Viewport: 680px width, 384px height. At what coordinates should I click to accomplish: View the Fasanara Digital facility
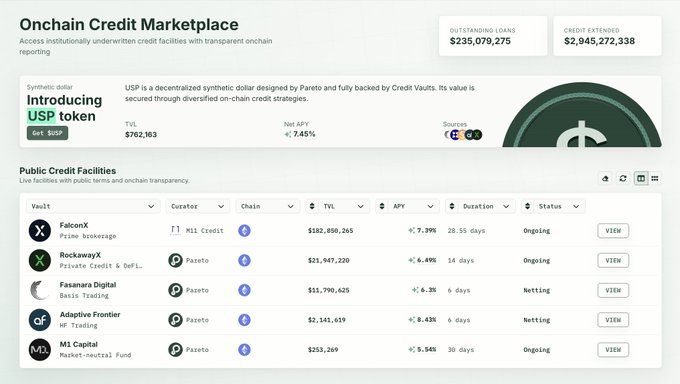[x=613, y=290]
